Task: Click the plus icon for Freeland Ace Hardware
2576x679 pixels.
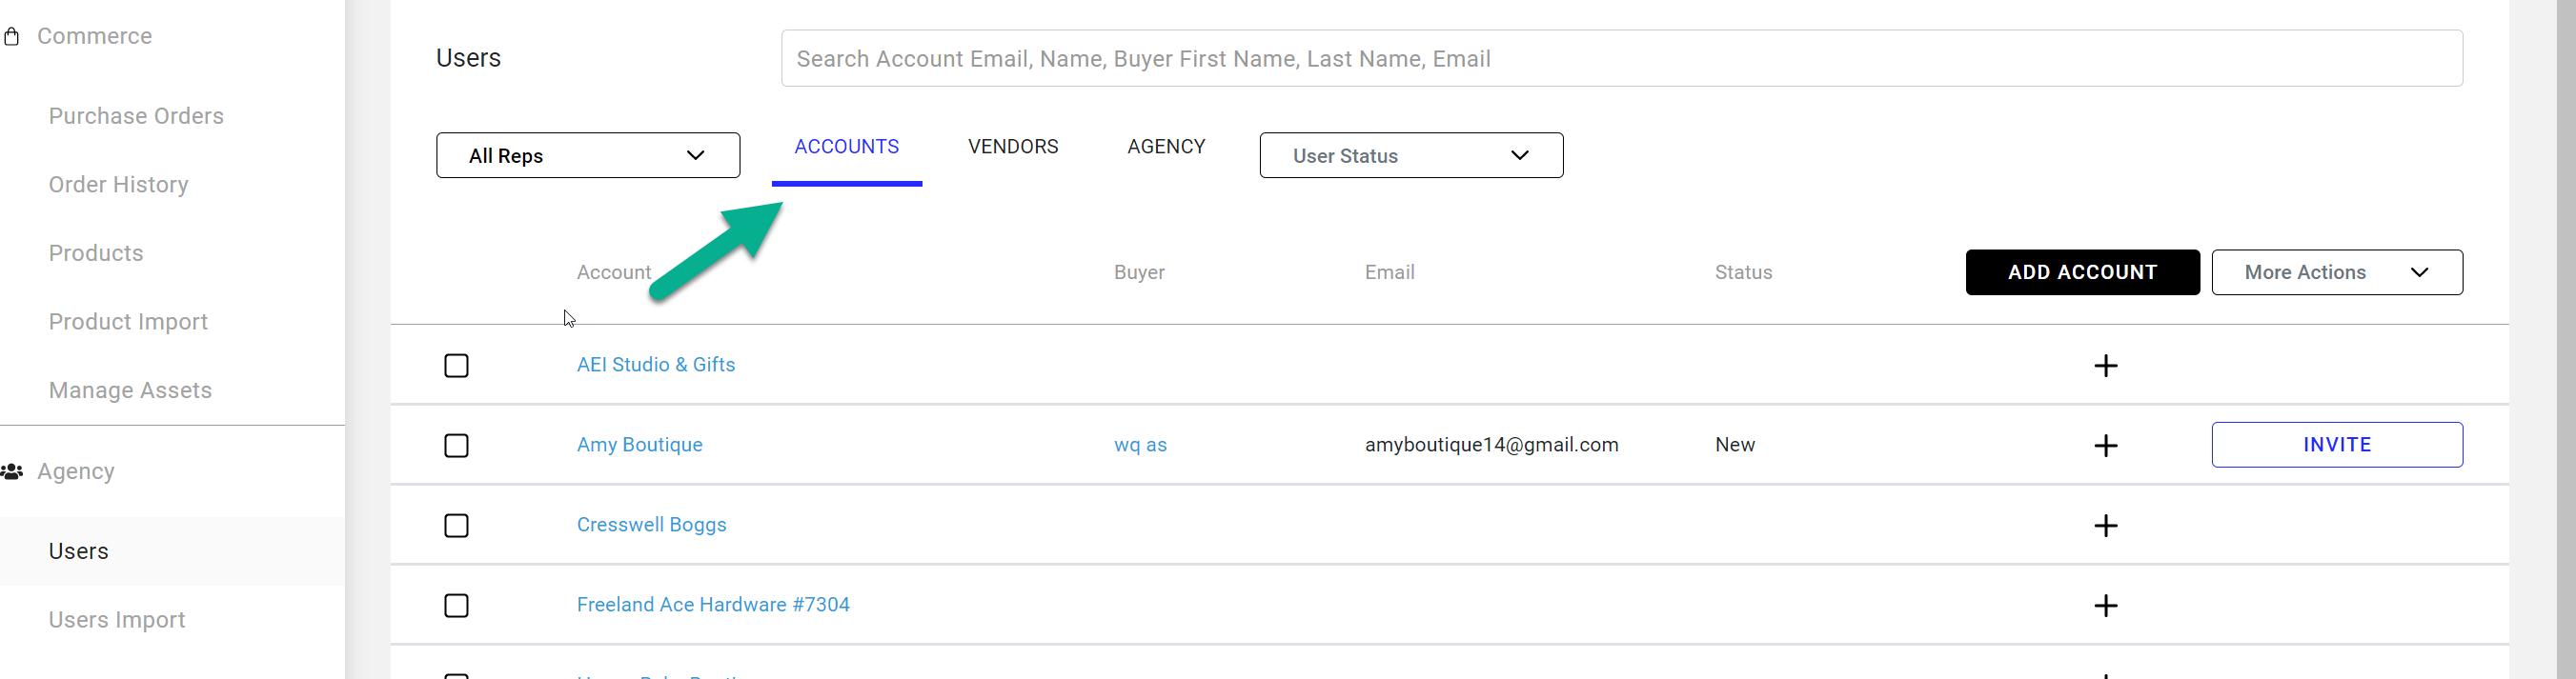Action: 2105,606
